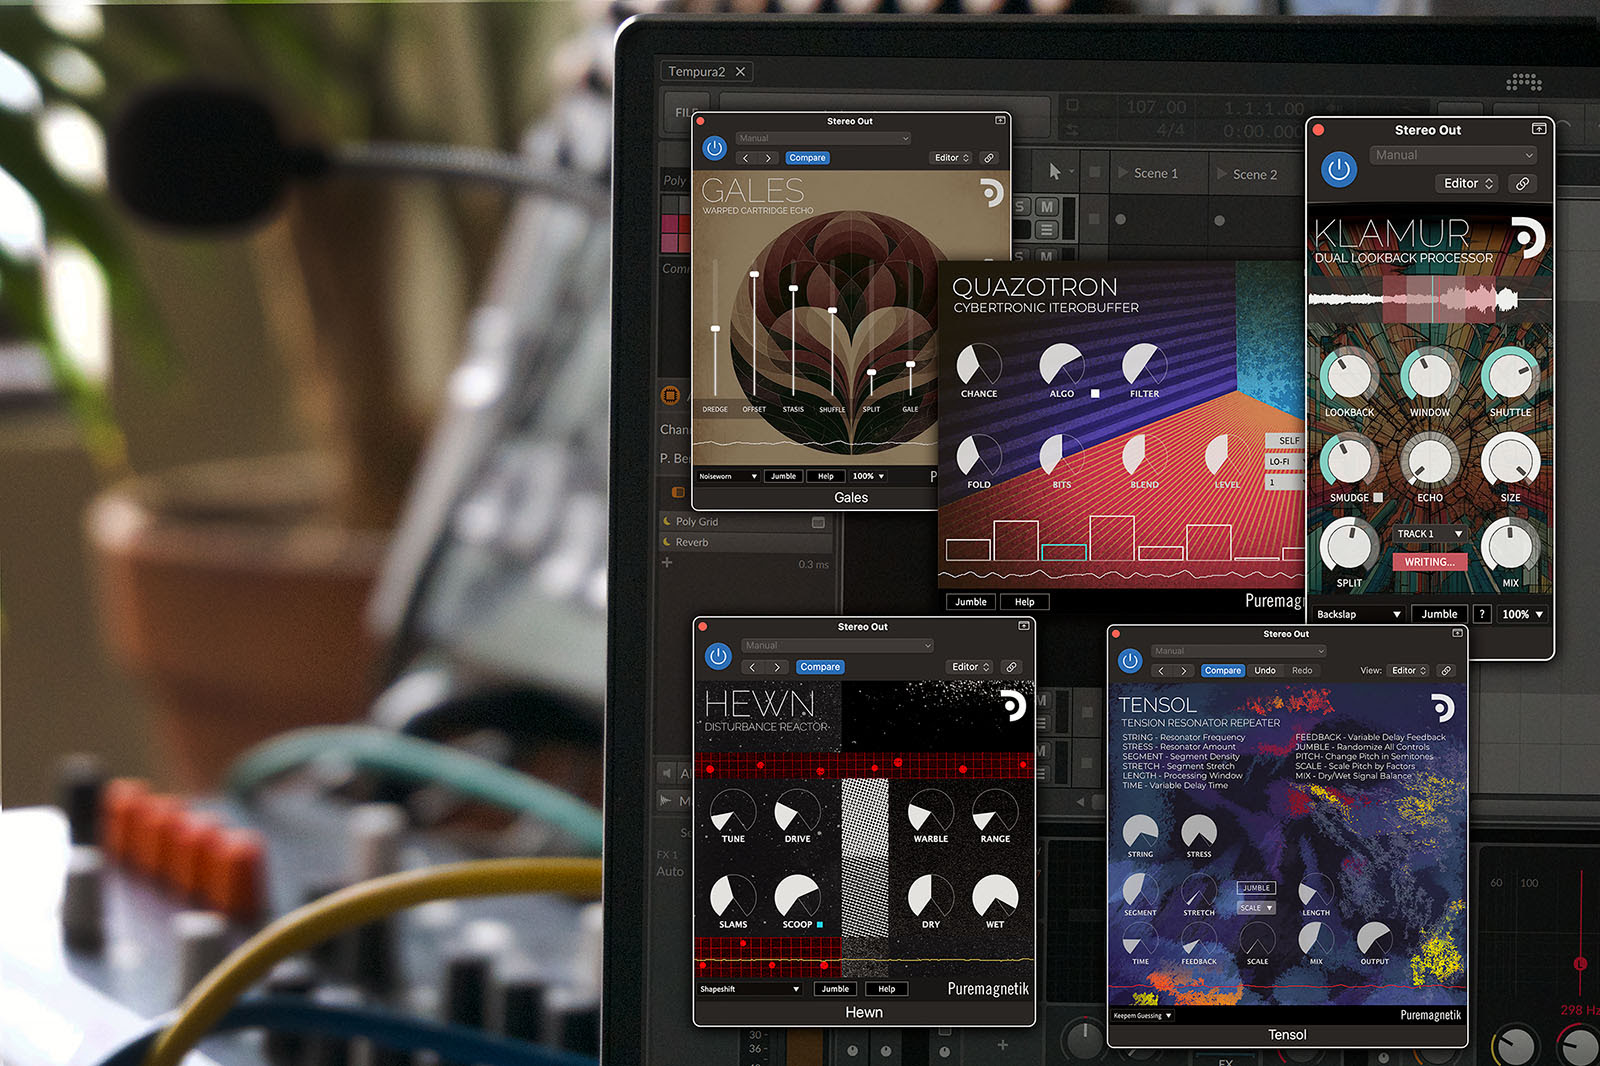Click Jumble in the Klamur plugin
The height and width of the screenshot is (1066, 1600).
1439,614
